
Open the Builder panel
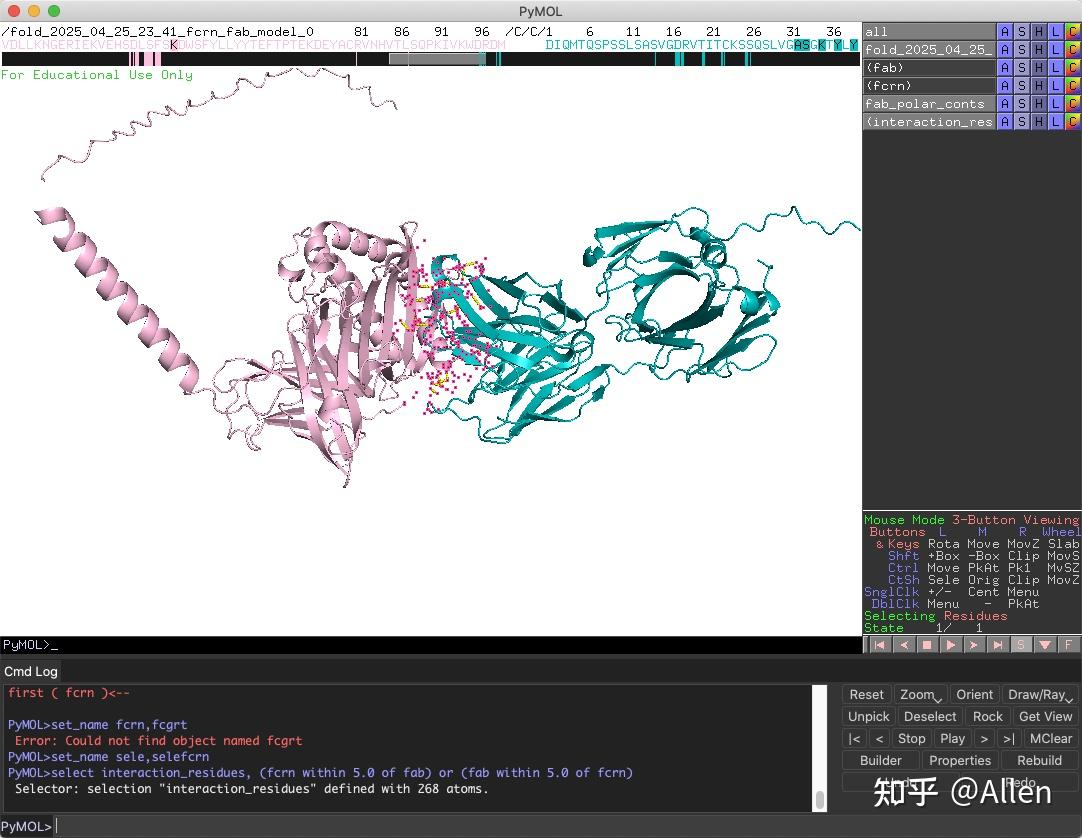point(879,760)
